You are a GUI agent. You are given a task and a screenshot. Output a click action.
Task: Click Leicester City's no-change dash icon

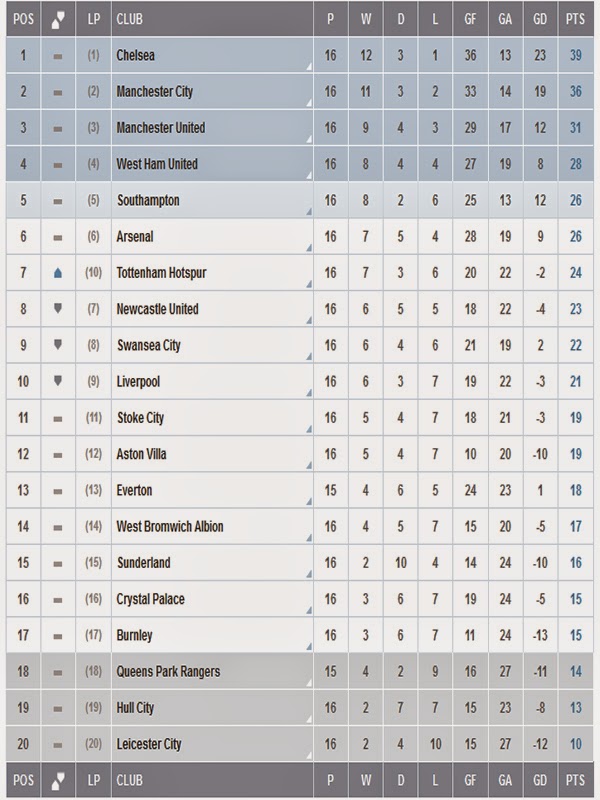point(58,744)
